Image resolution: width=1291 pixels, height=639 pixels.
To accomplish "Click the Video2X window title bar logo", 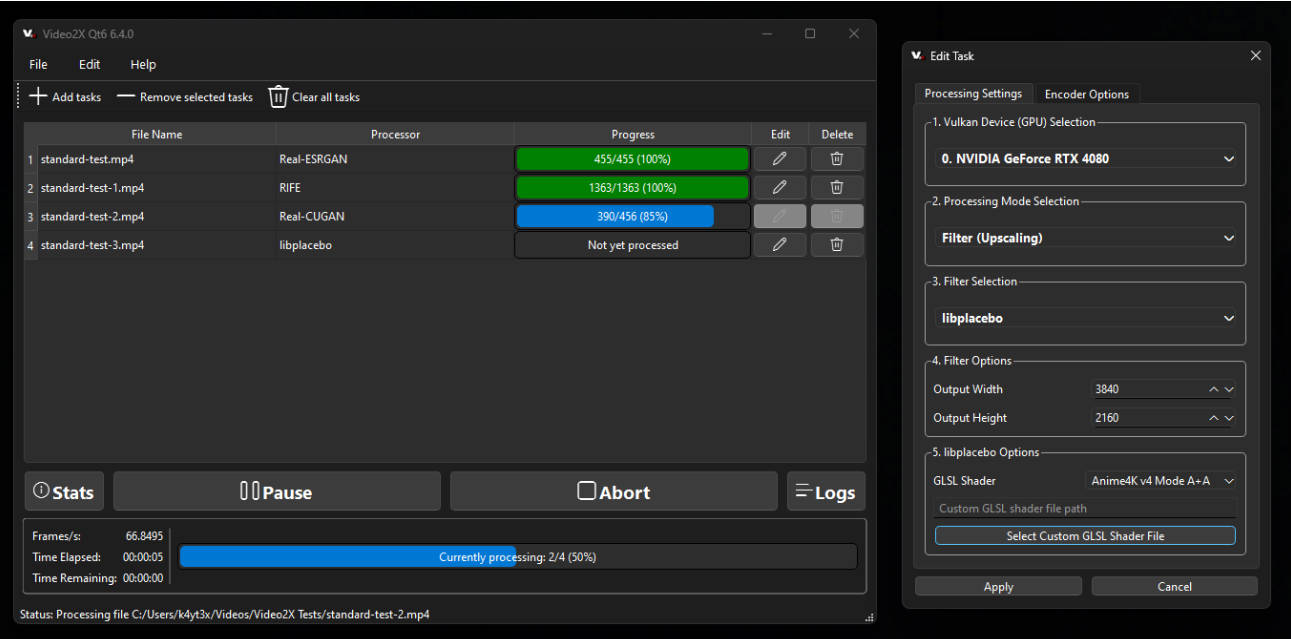I will coord(30,34).
